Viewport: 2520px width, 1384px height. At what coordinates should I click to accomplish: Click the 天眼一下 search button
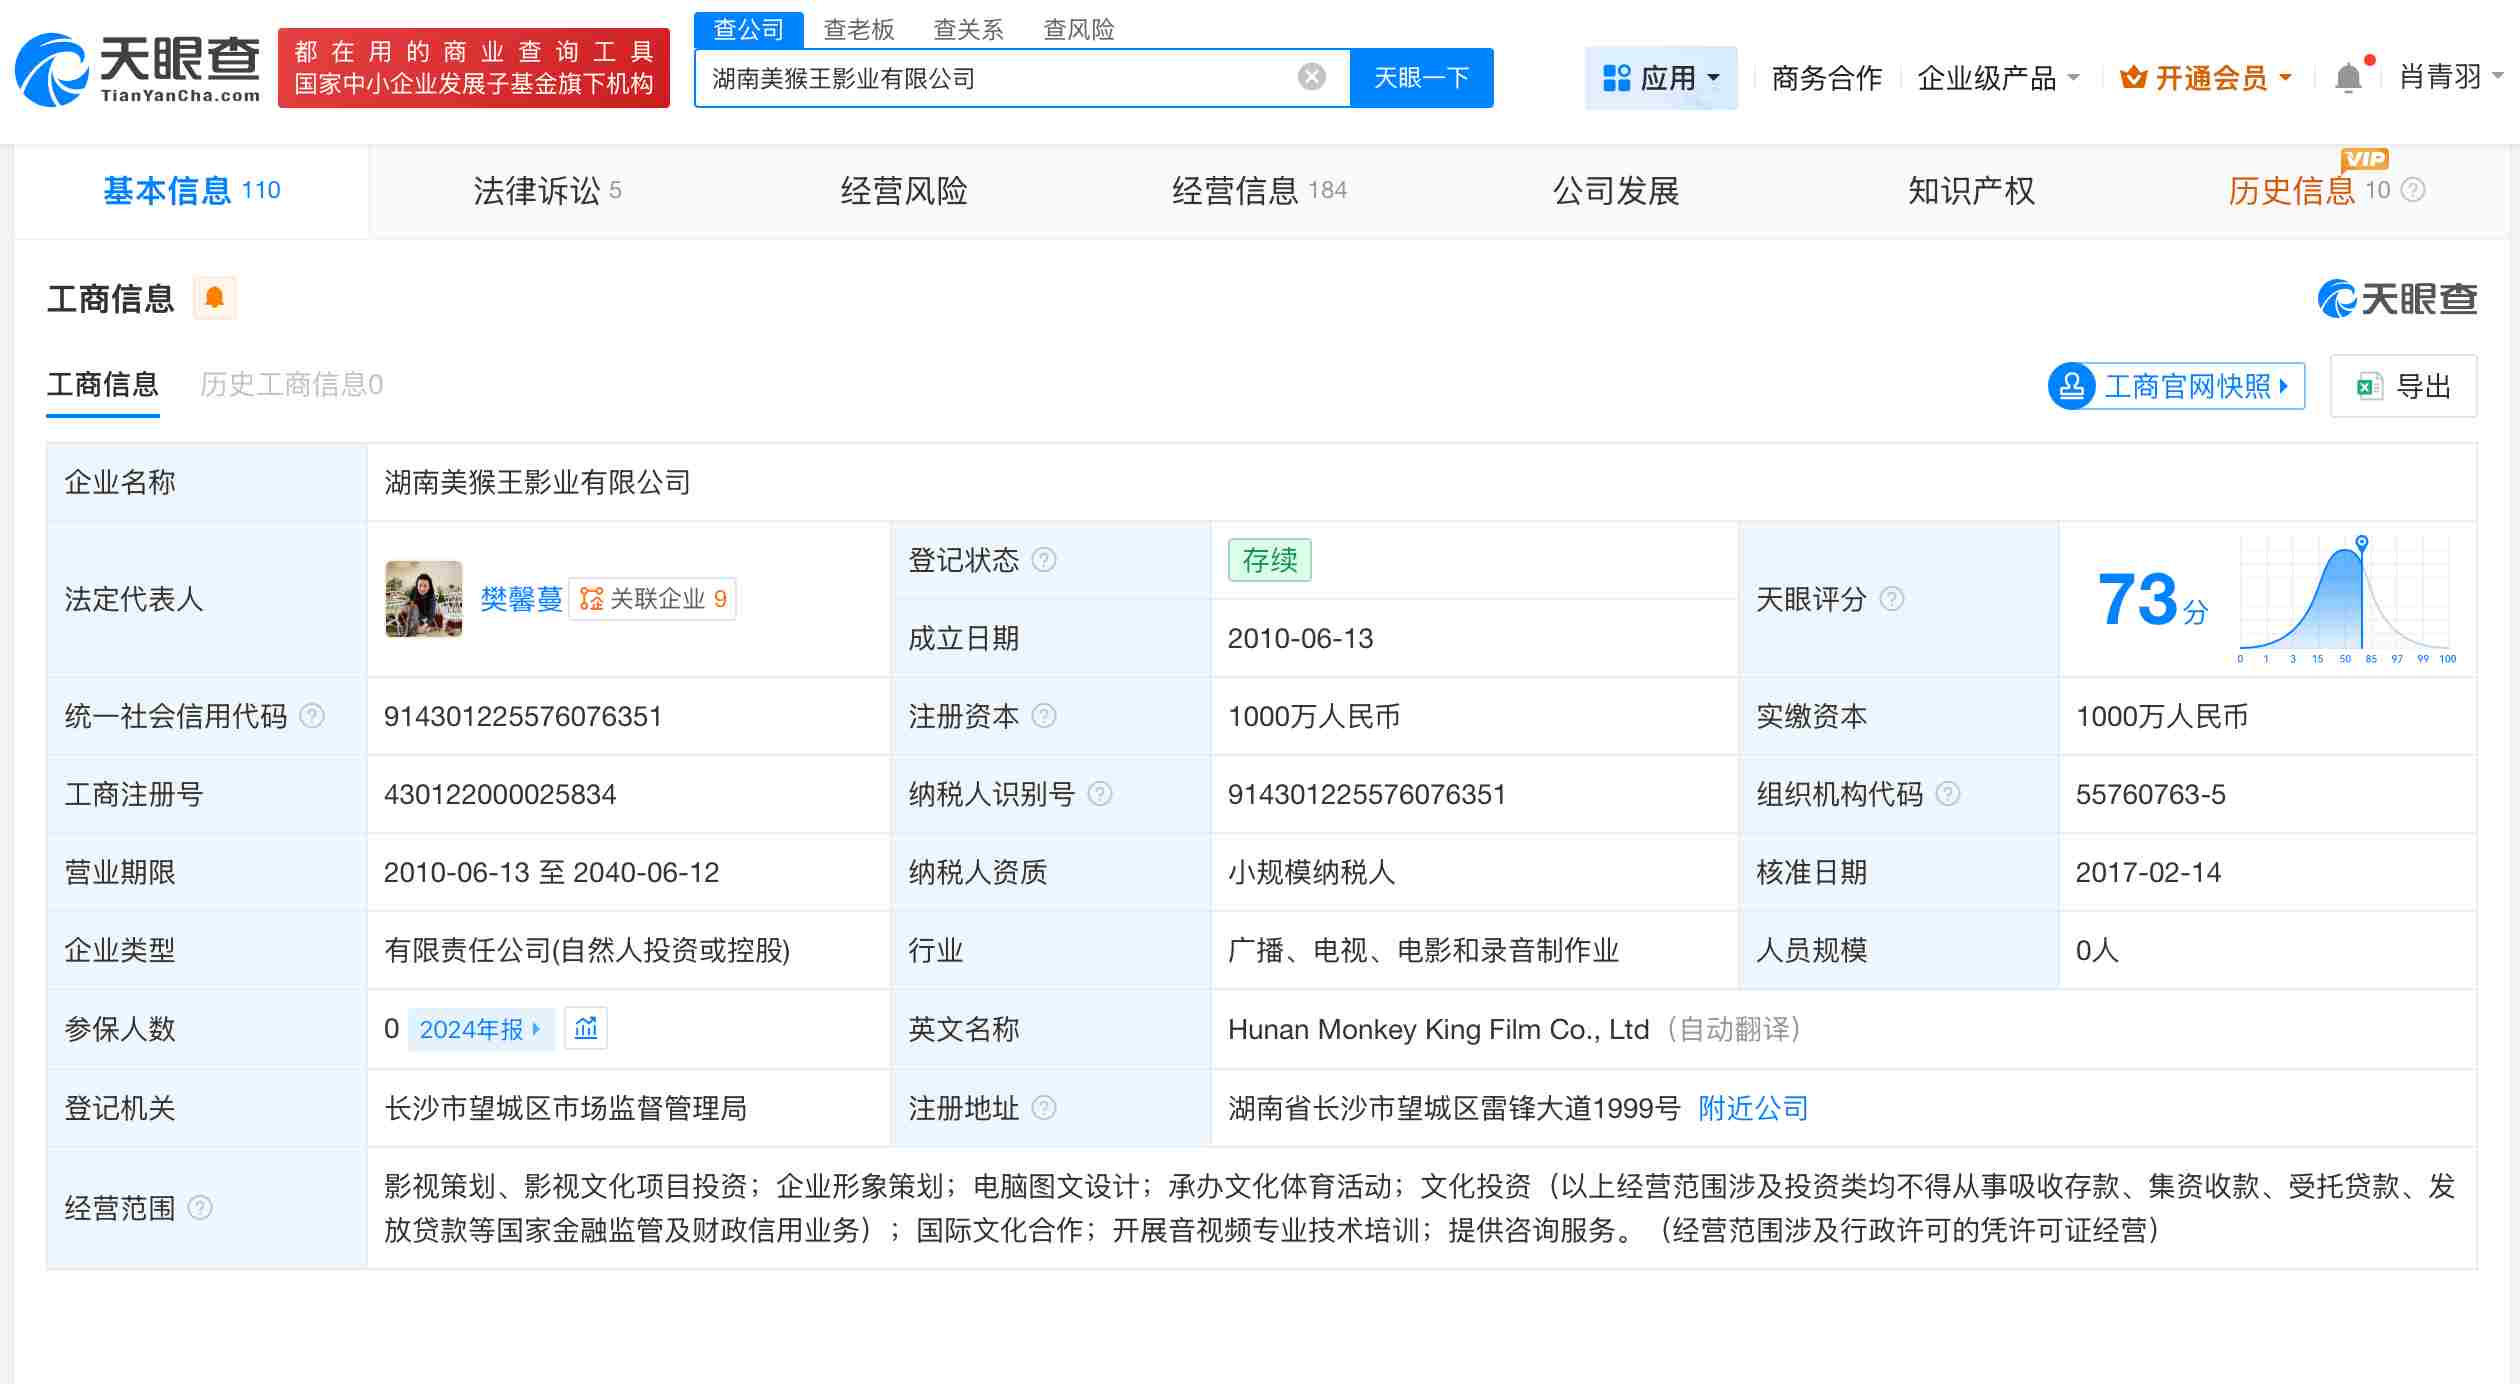[1422, 77]
